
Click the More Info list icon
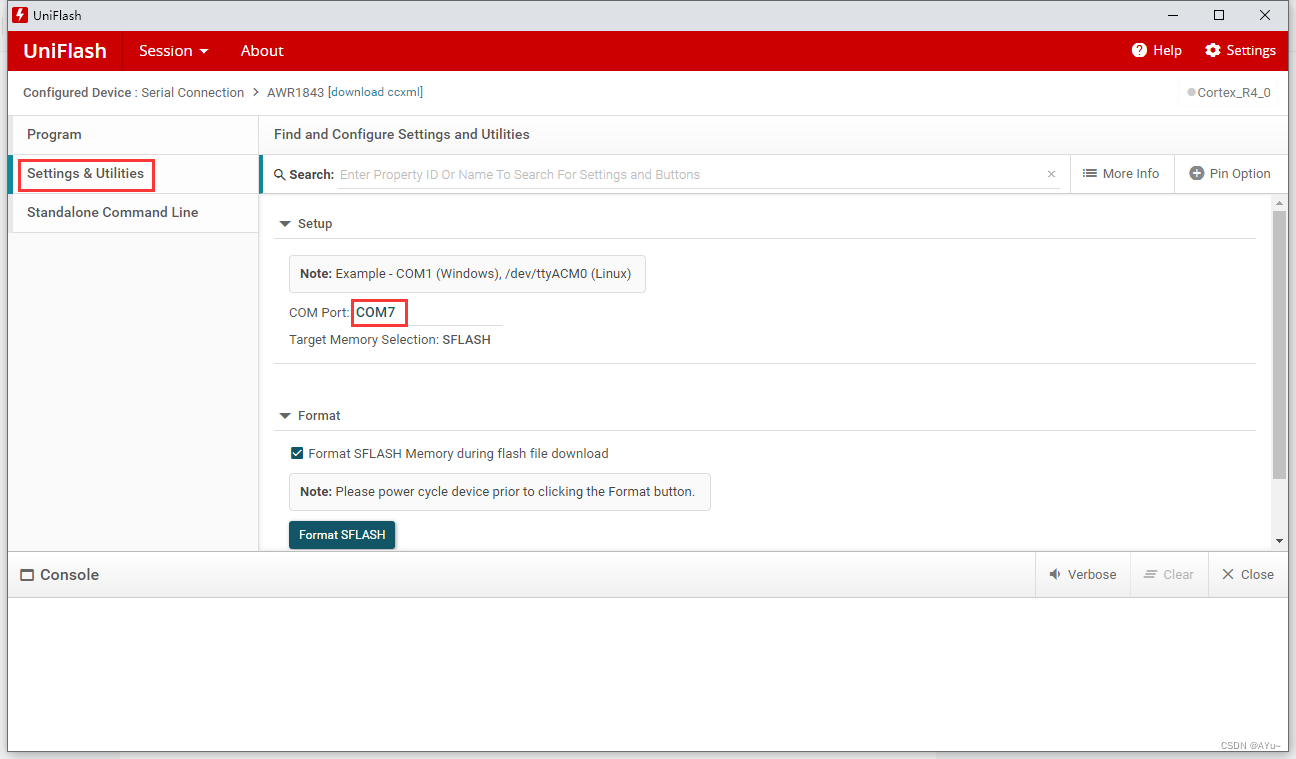pyautogui.click(x=1090, y=173)
